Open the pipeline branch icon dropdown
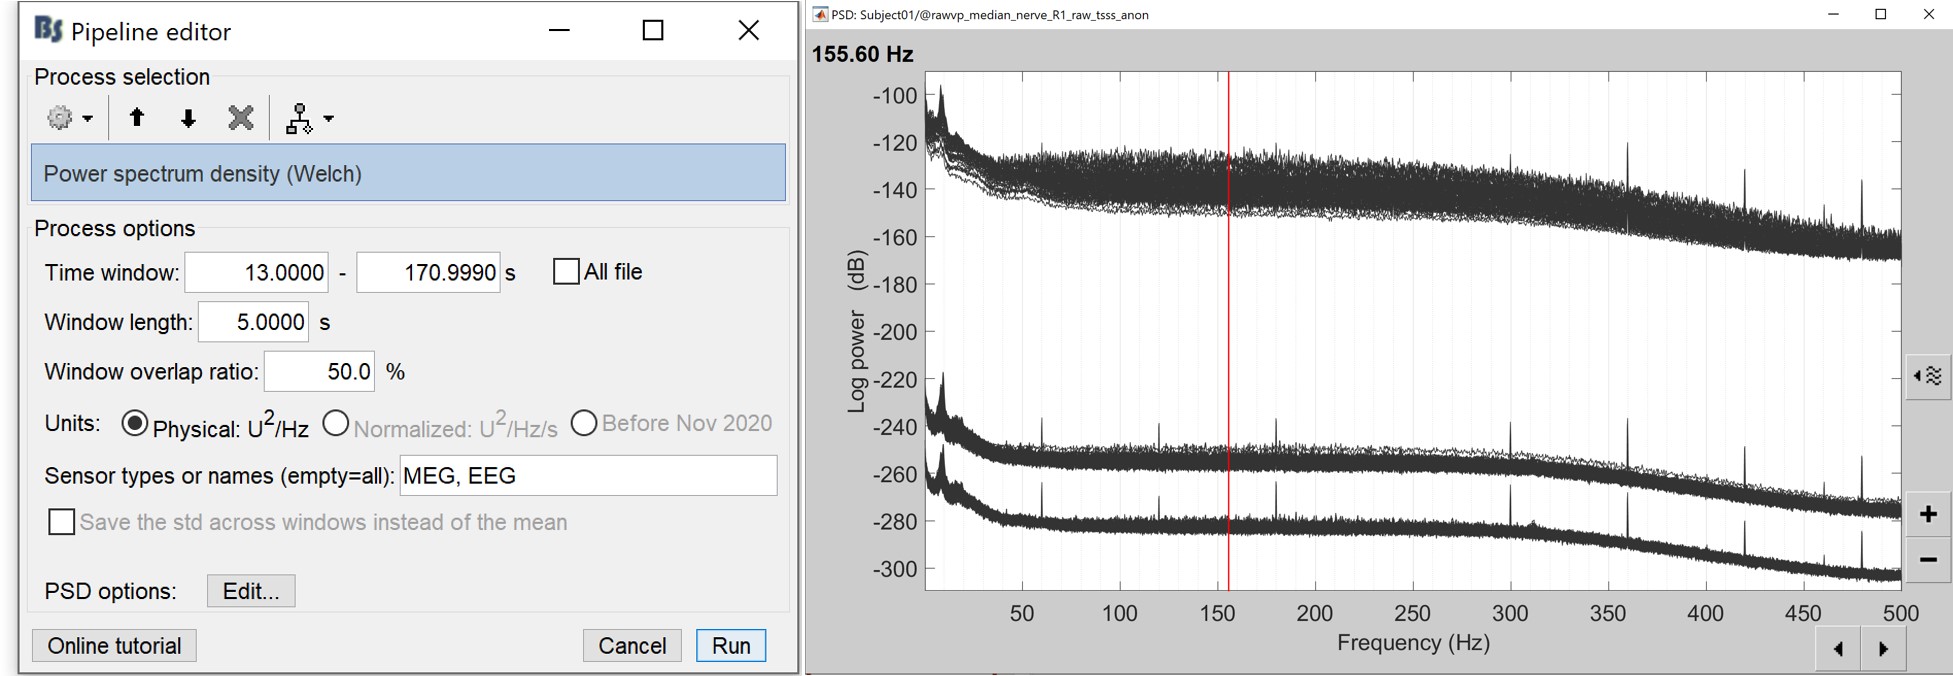The width and height of the screenshot is (1953, 676). click(309, 119)
